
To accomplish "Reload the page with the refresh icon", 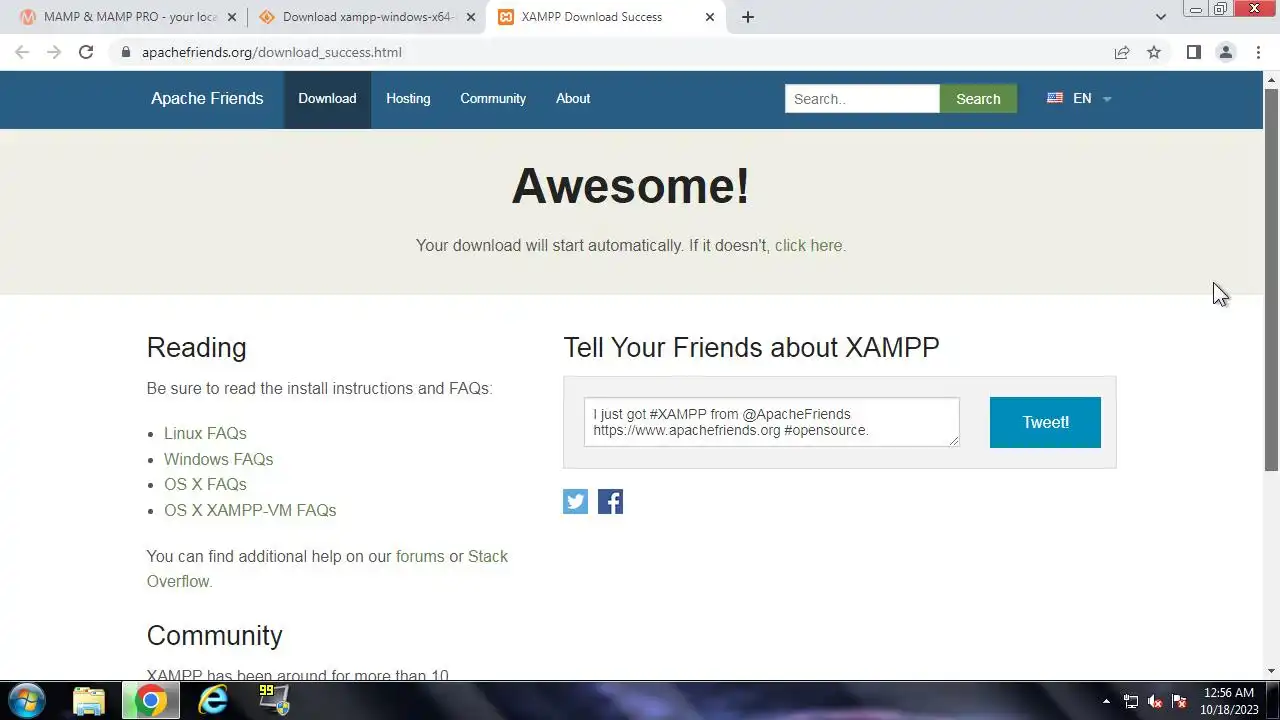I will [x=86, y=52].
